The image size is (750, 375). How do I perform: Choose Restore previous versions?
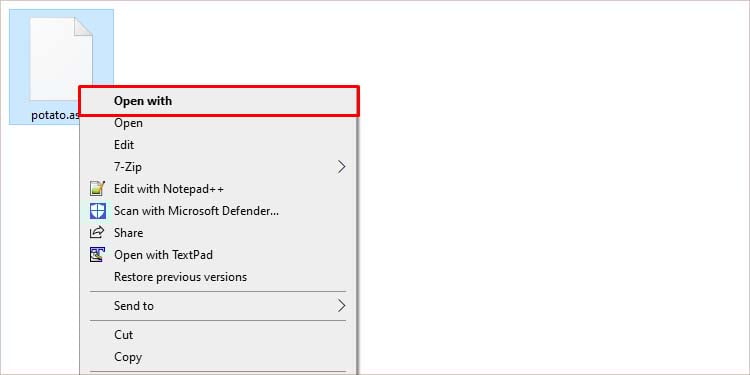pos(180,277)
